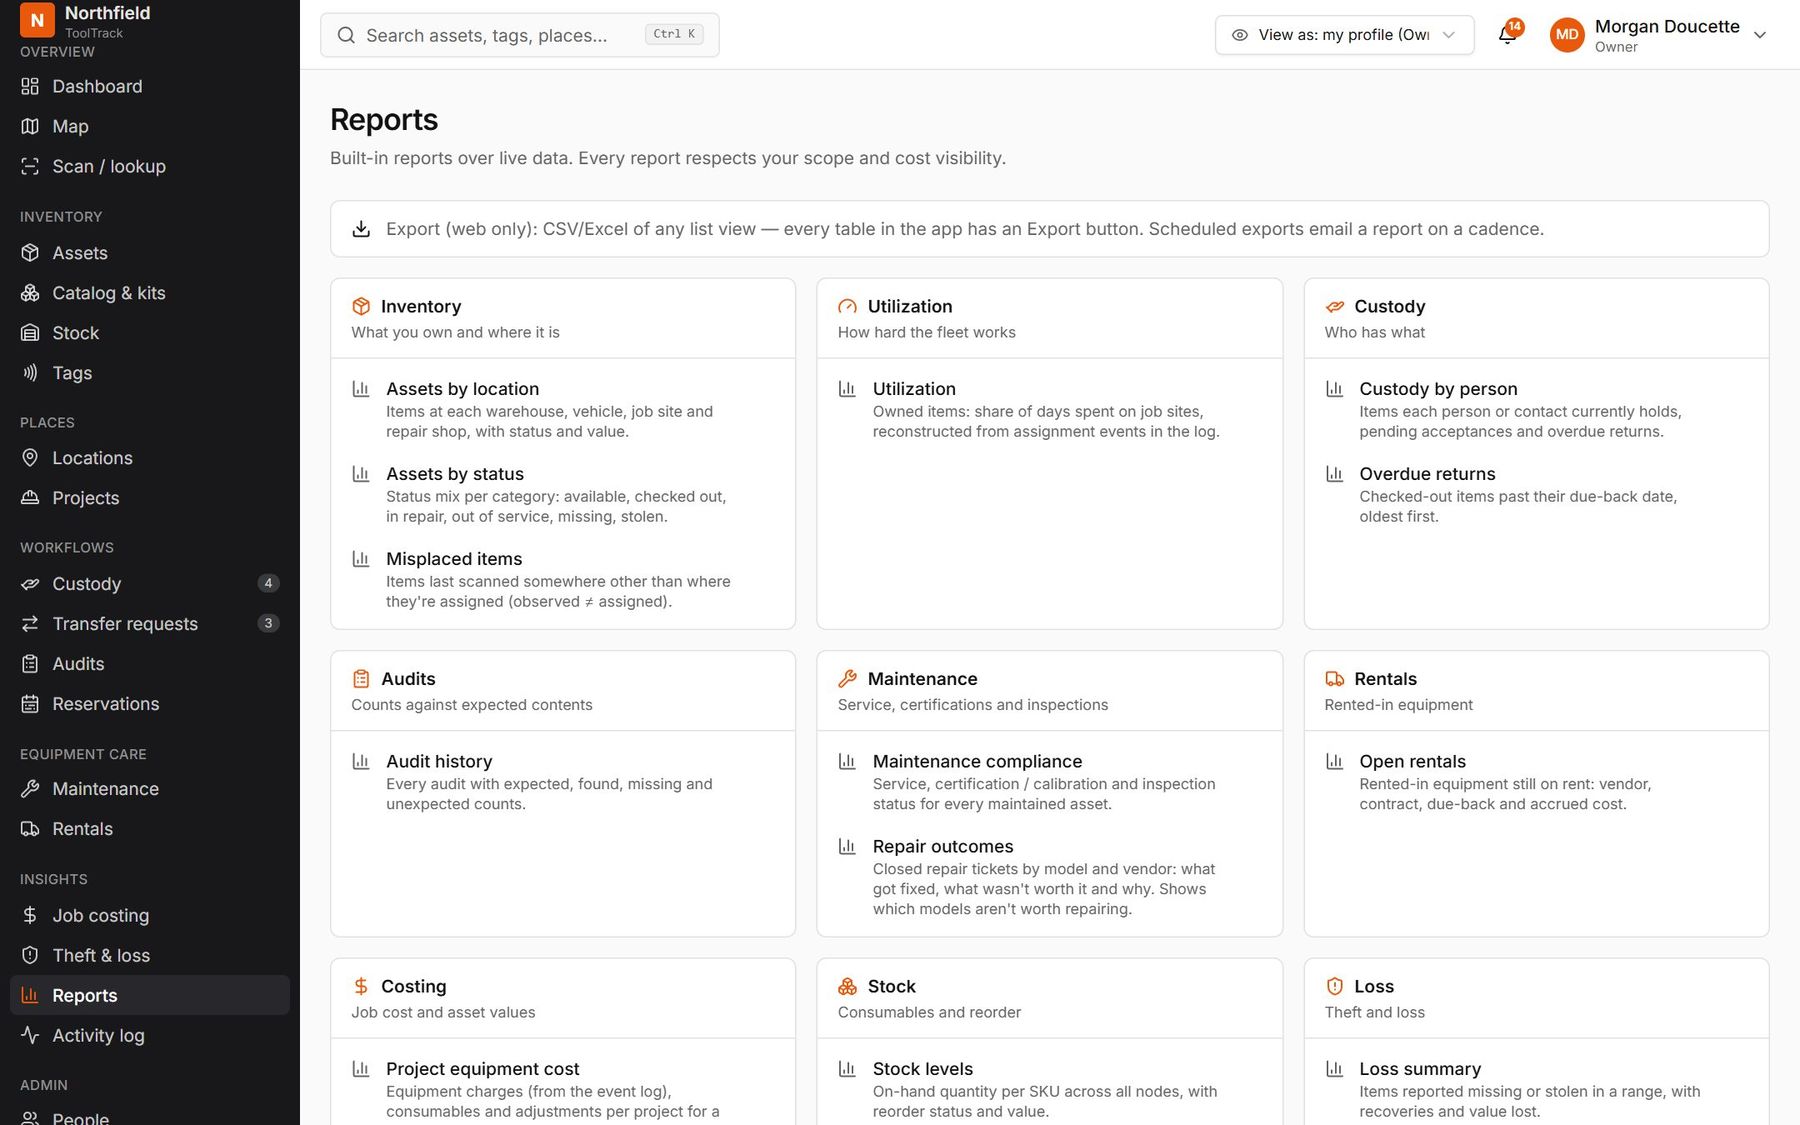Click the Maintenance card wrench icon

(847, 679)
